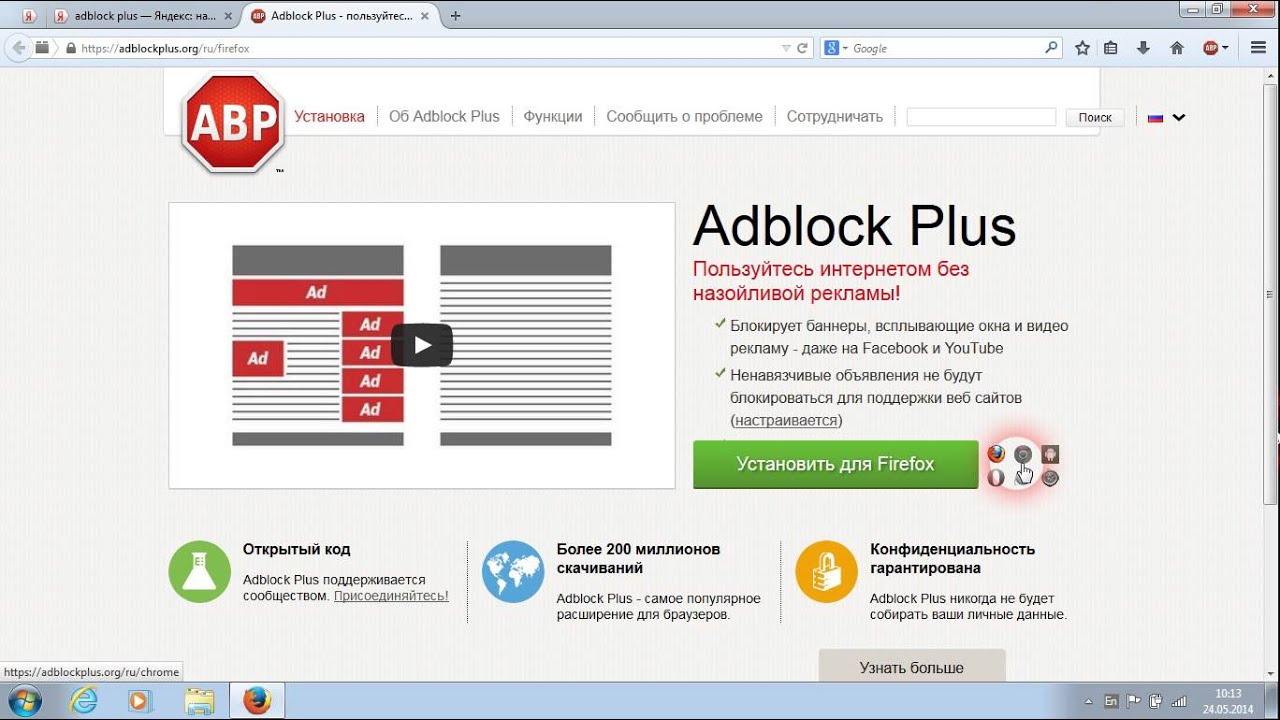This screenshot has width=1280, height=720.
Task: Bookmark this page with the star icon
Action: 1082,48
